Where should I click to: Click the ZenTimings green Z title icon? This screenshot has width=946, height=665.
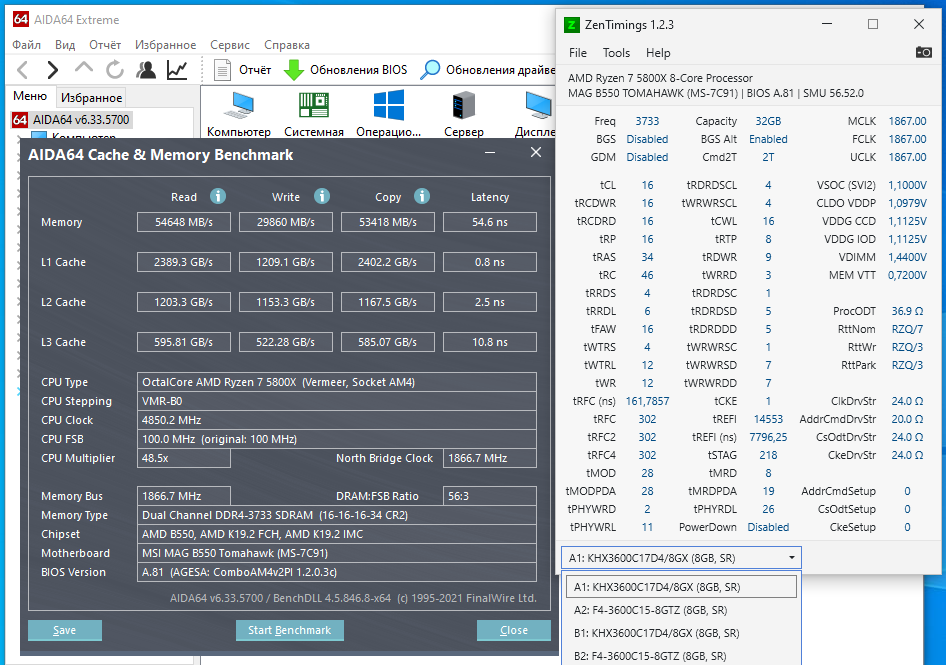pos(571,25)
